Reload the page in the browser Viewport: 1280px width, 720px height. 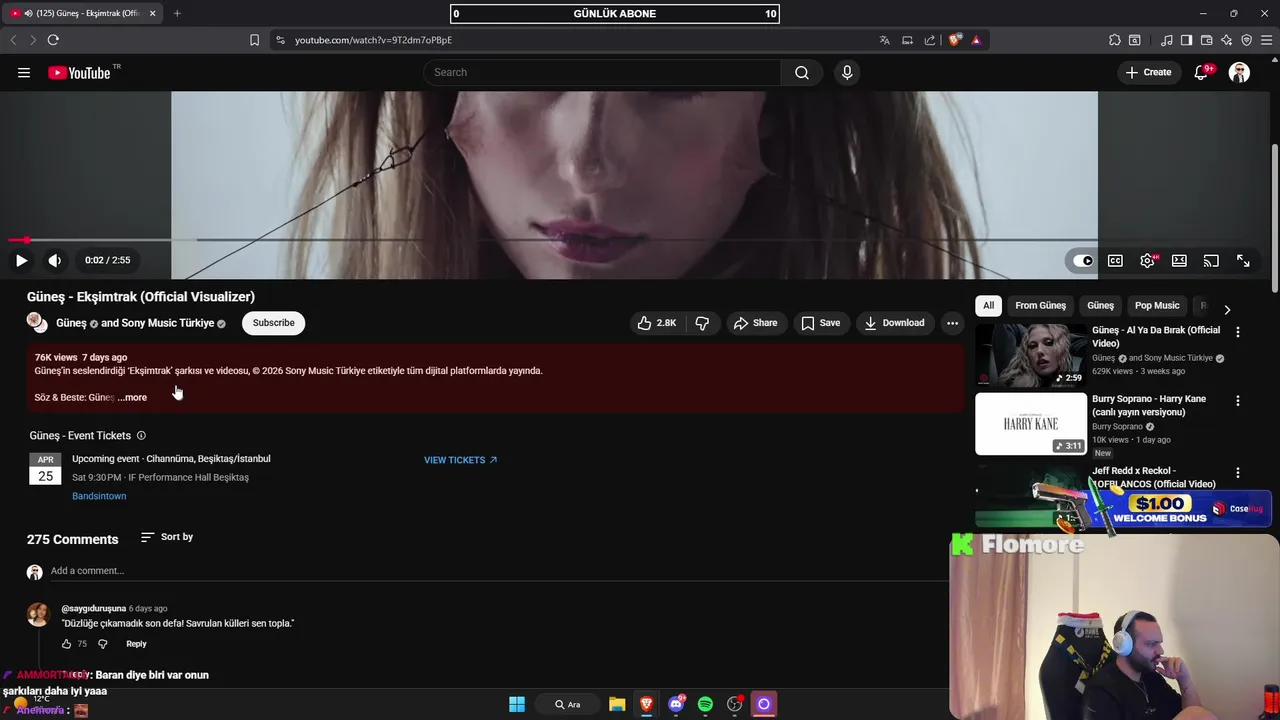coord(53,40)
